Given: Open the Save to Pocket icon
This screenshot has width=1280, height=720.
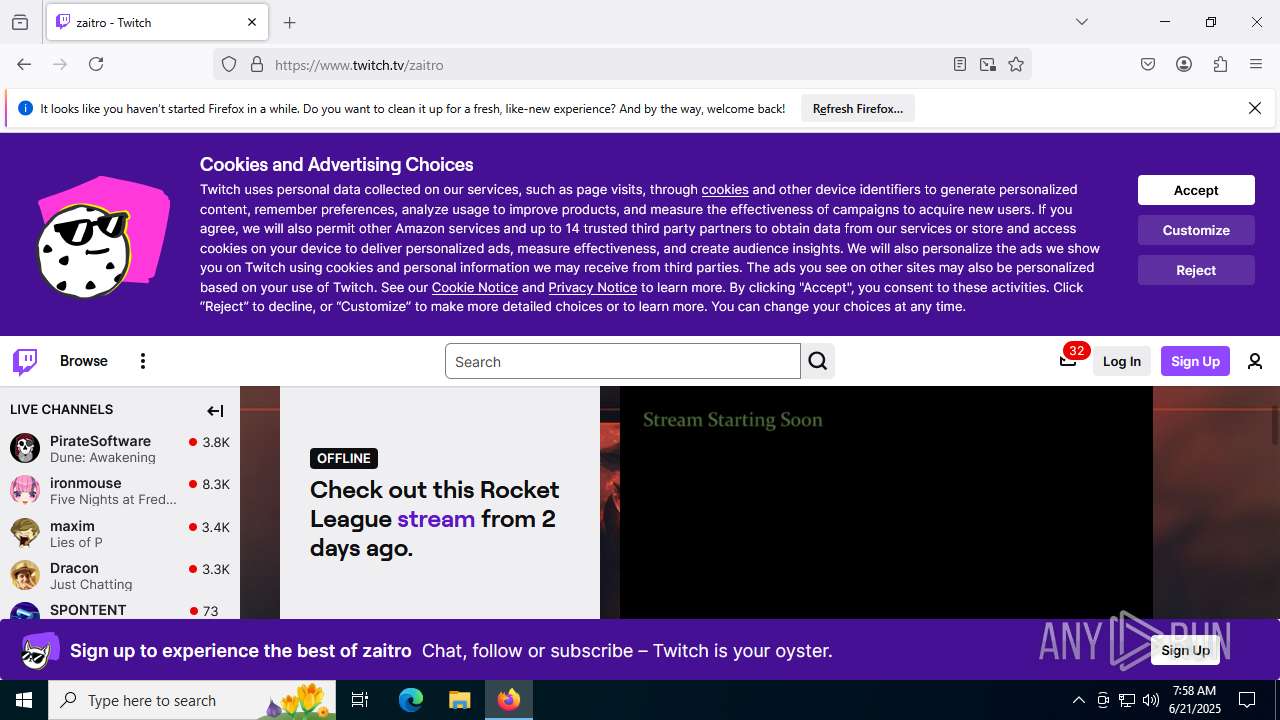Looking at the screenshot, I should [x=1148, y=64].
